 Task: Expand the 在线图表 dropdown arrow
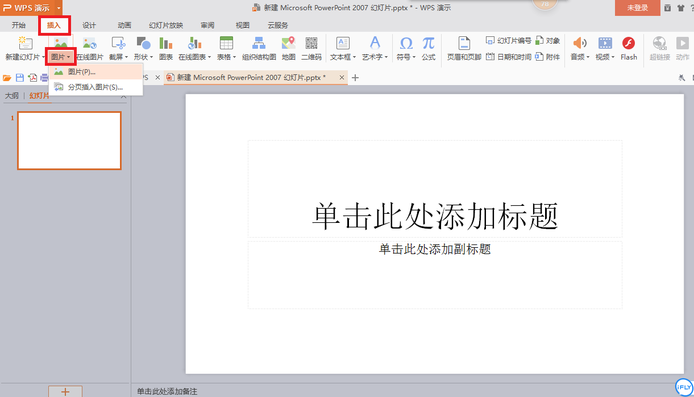click(x=209, y=57)
